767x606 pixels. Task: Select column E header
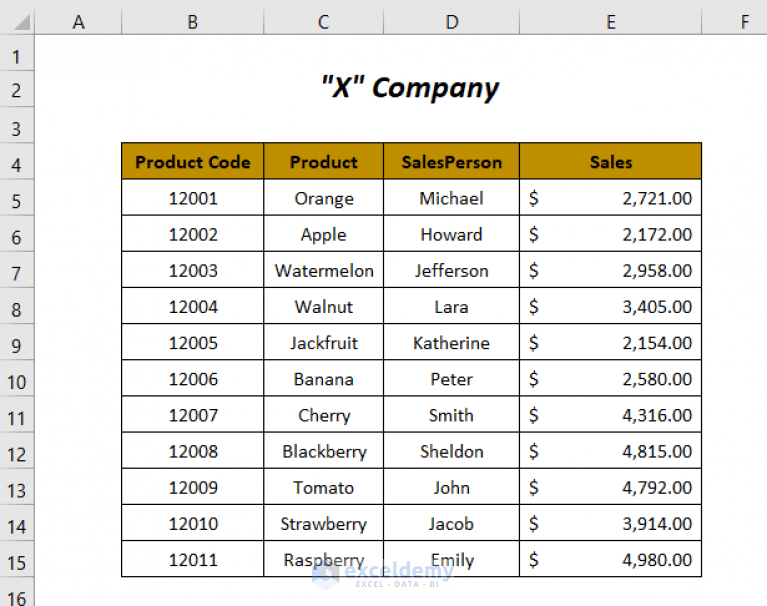(x=610, y=22)
